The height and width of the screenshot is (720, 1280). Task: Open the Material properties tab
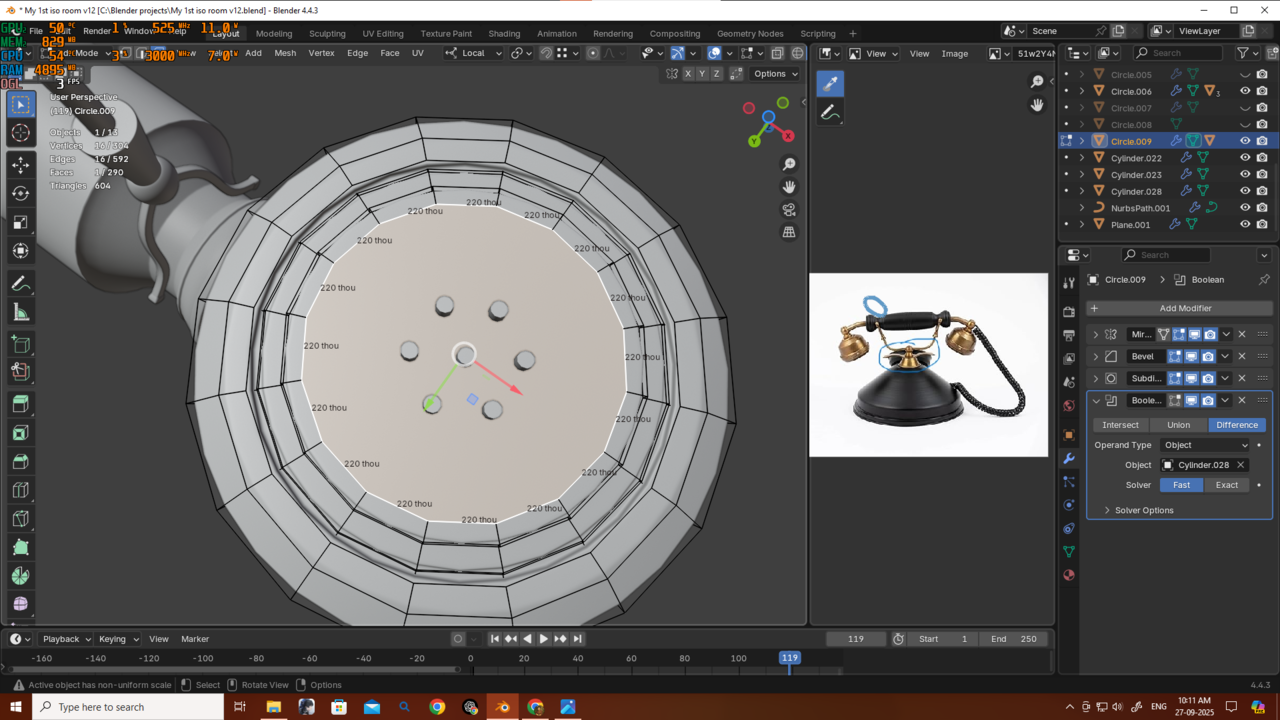(x=1069, y=575)
